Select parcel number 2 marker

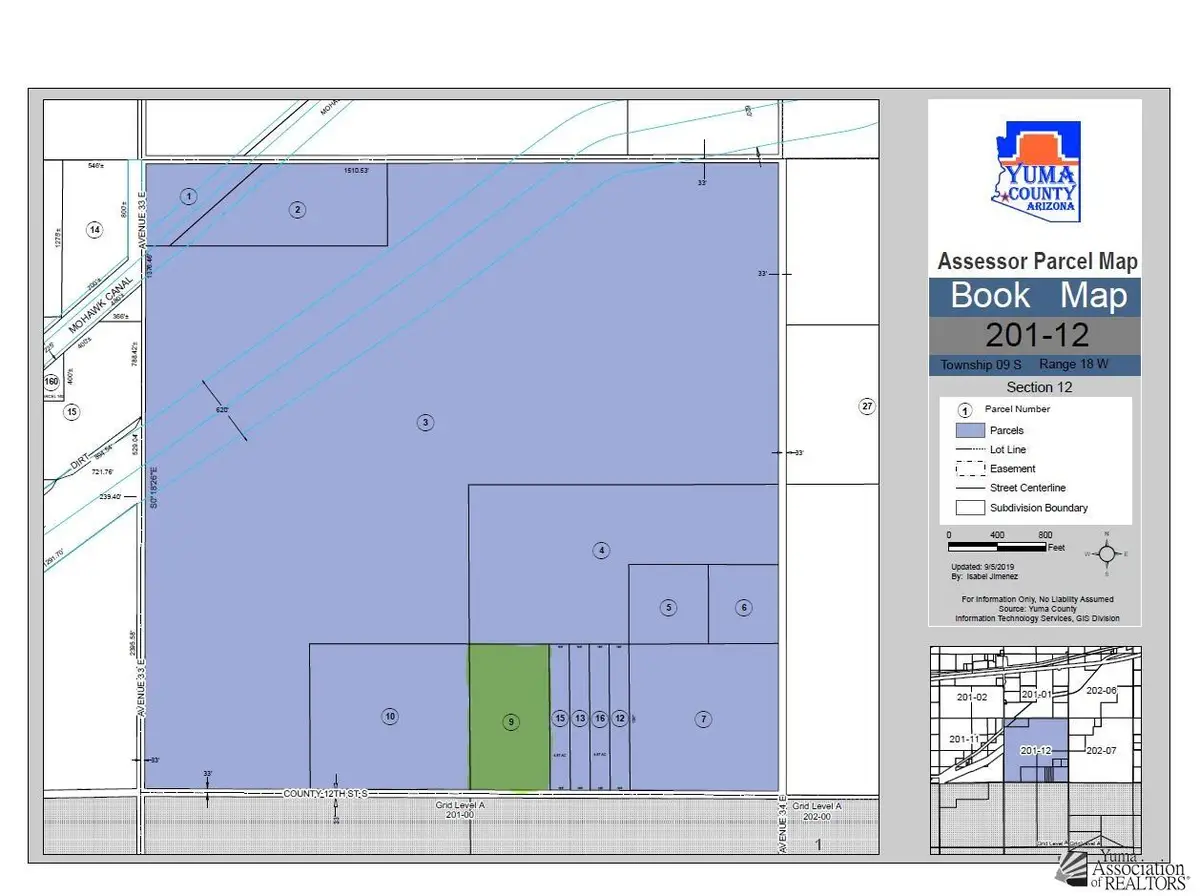click(x=297, y=209)
